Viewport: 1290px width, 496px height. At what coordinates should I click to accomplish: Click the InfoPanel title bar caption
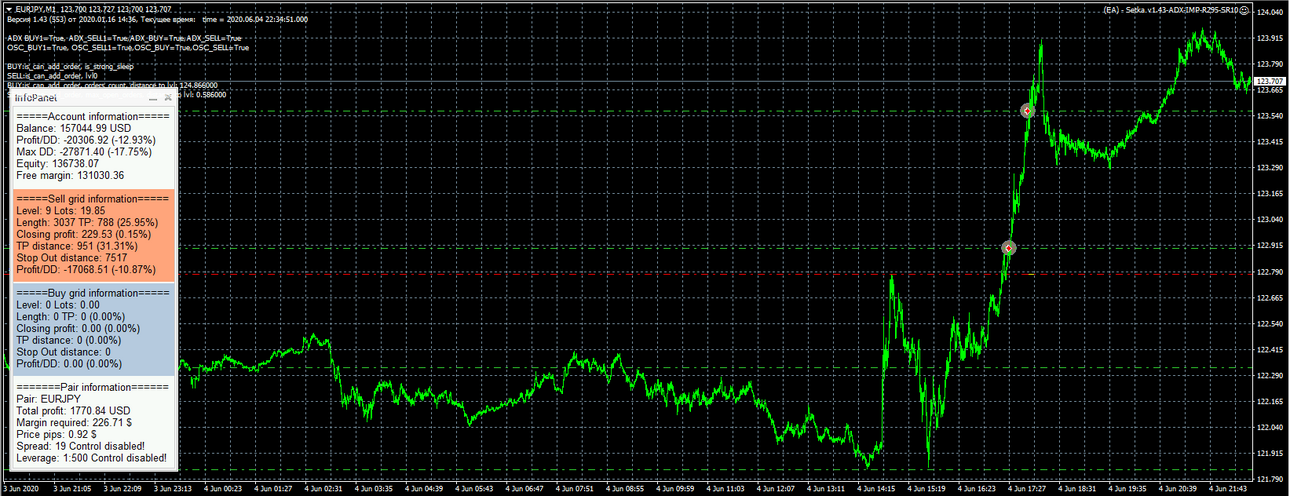pyautogui.click(x=35, y=99)
